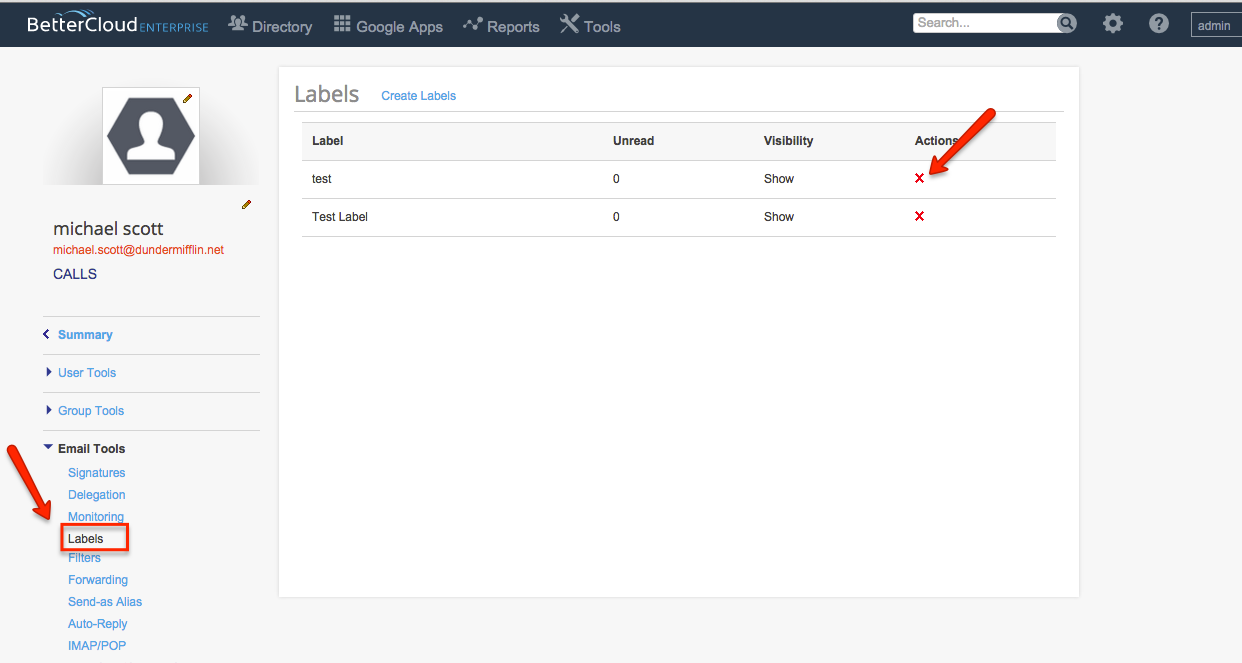This screenshot has width=1242, height=663.
Task: Click the user avatar picture
Action: pos(151,136)
